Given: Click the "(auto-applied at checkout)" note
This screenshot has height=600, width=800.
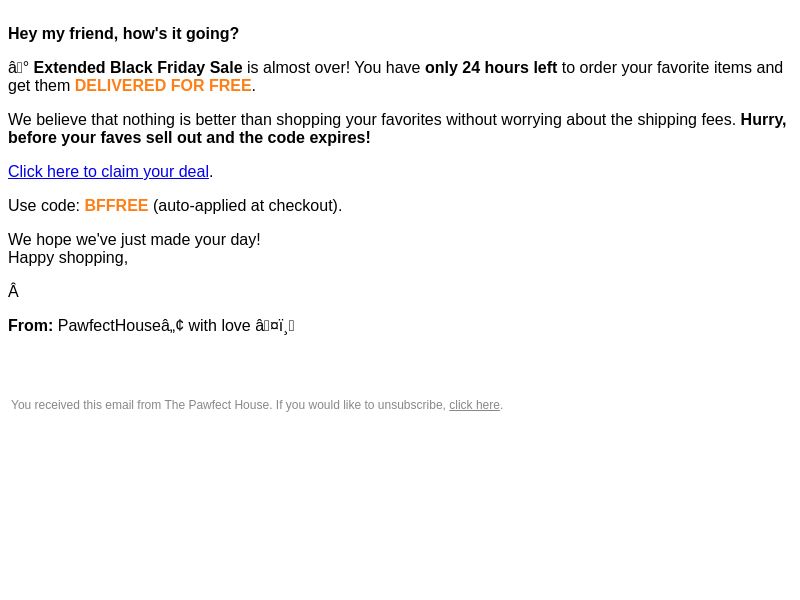Looking at the screenshot, I should pos(247,206).
